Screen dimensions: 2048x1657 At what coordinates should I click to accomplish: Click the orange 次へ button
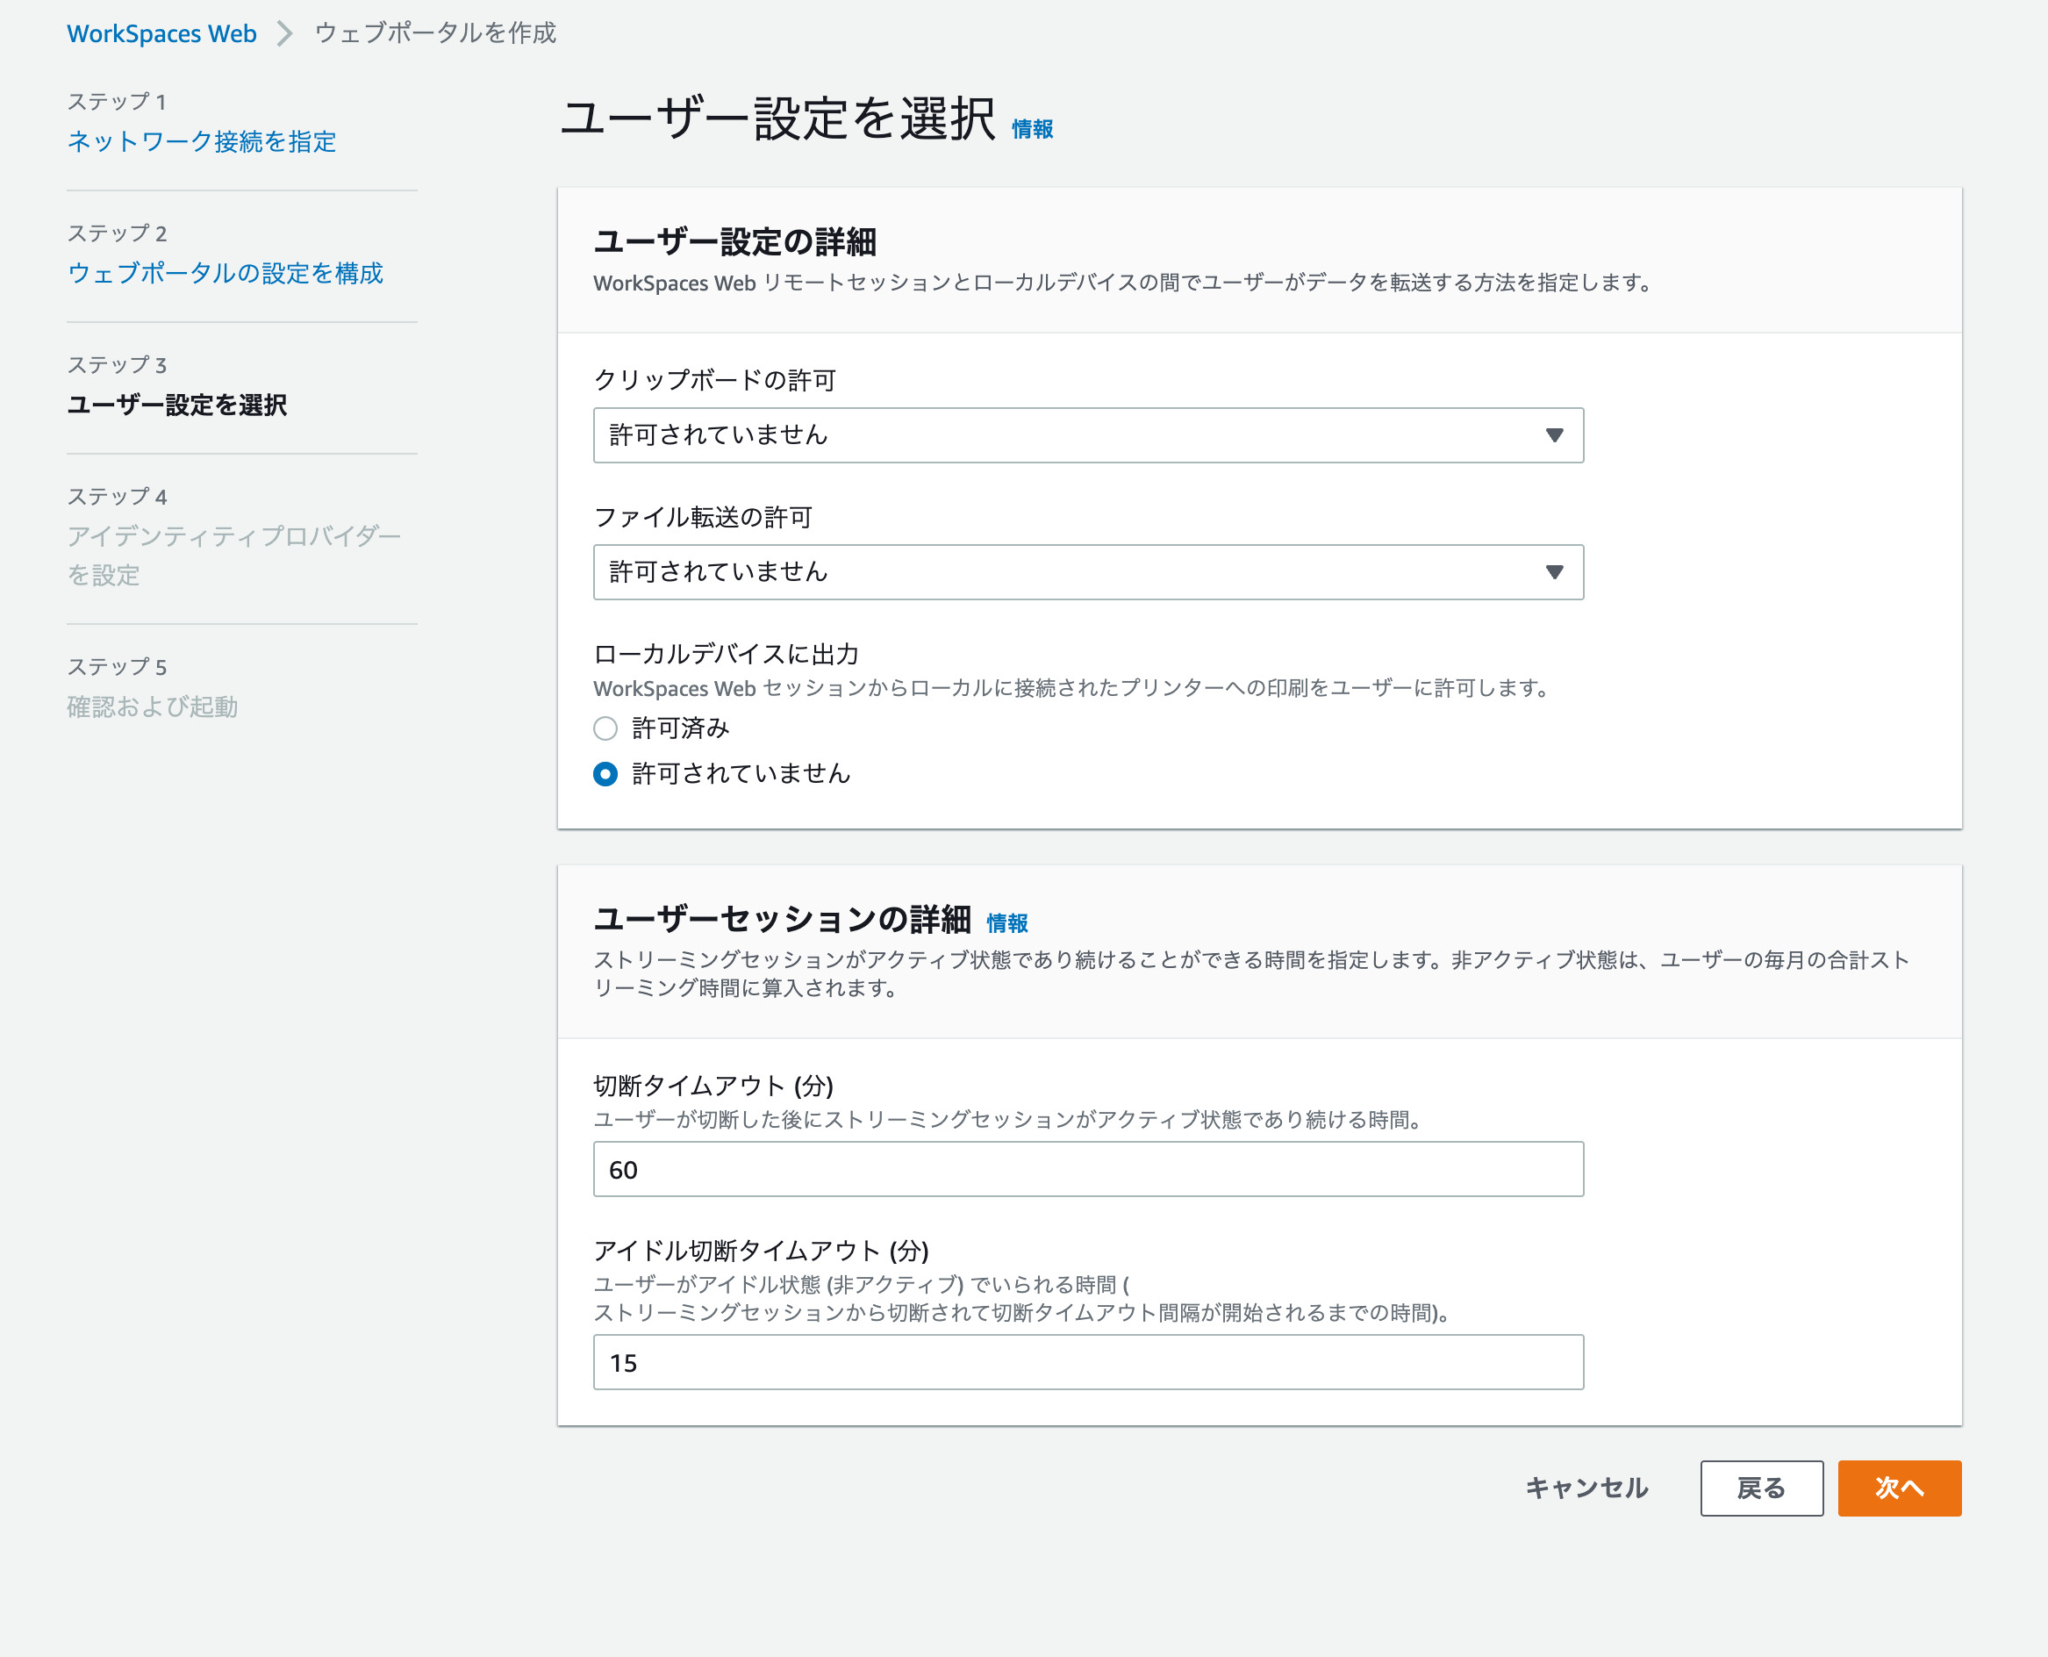(1899, 1488)
